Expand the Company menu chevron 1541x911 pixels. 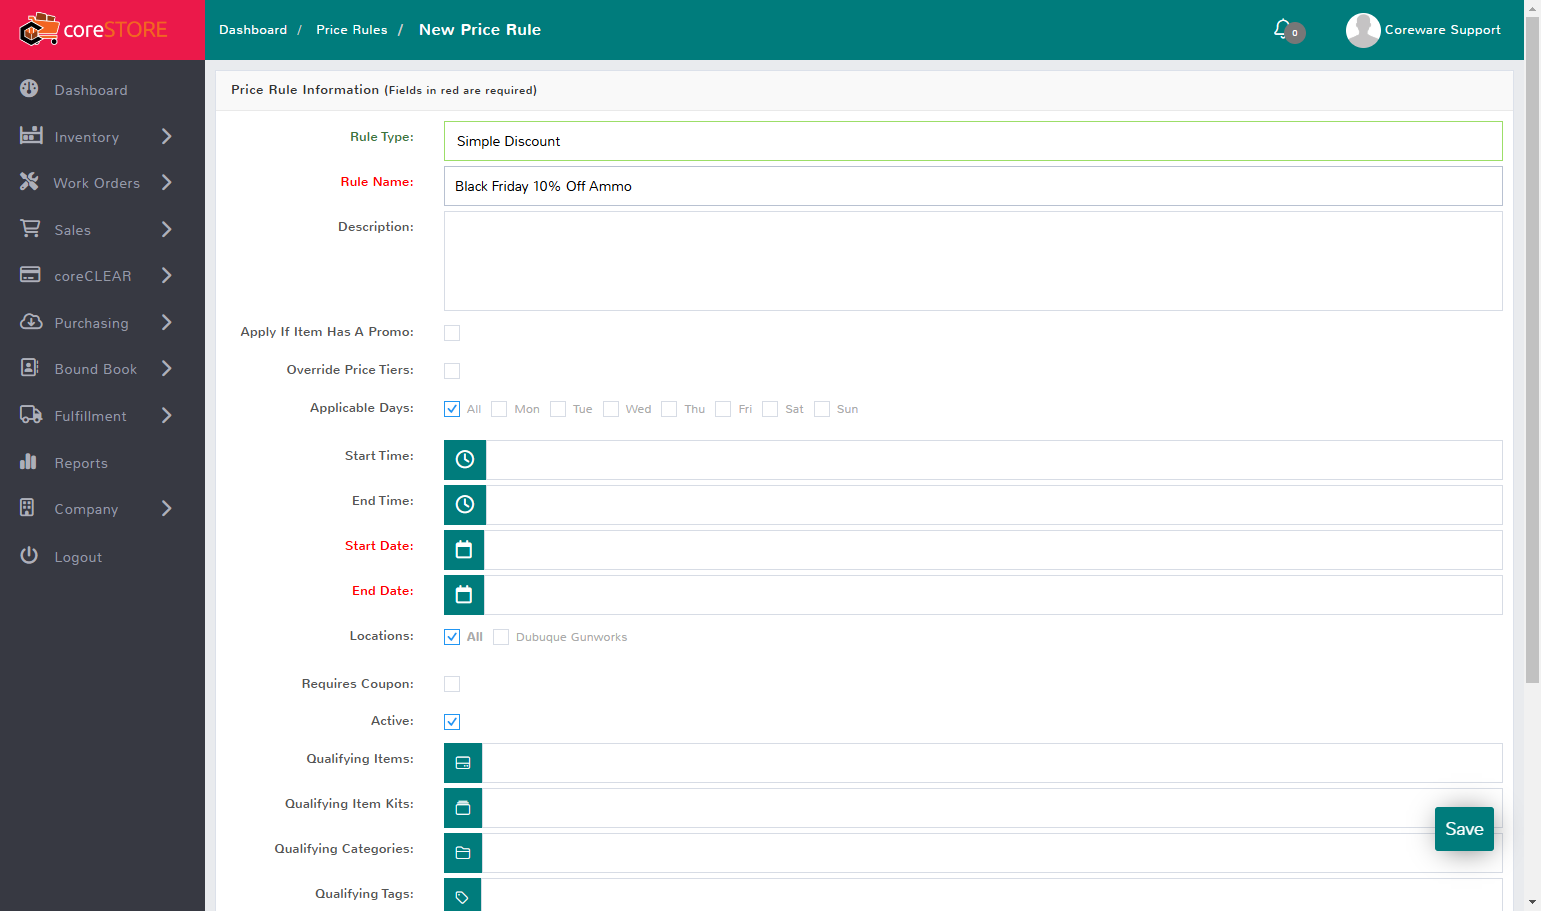point(167,508)
